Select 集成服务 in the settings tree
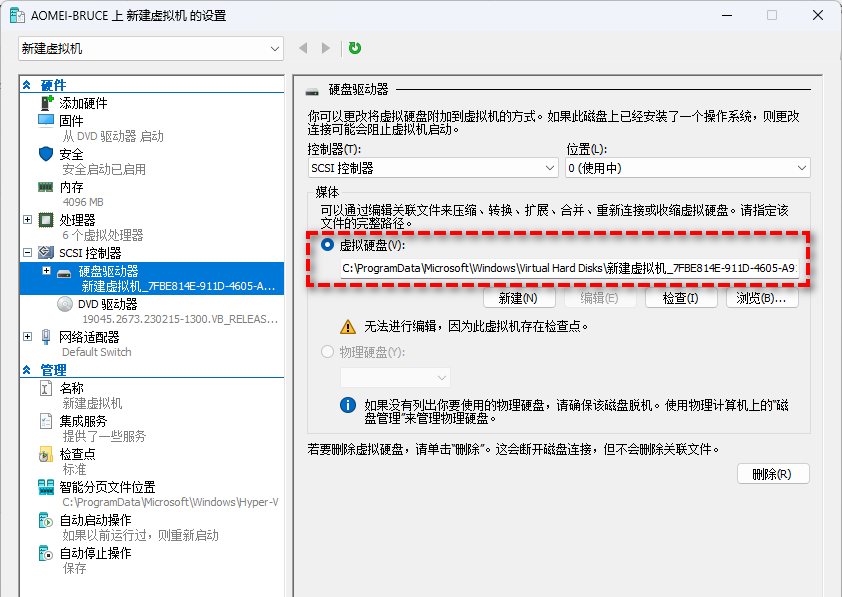Viewport: 842px width, 597px height. pos(83,421)
